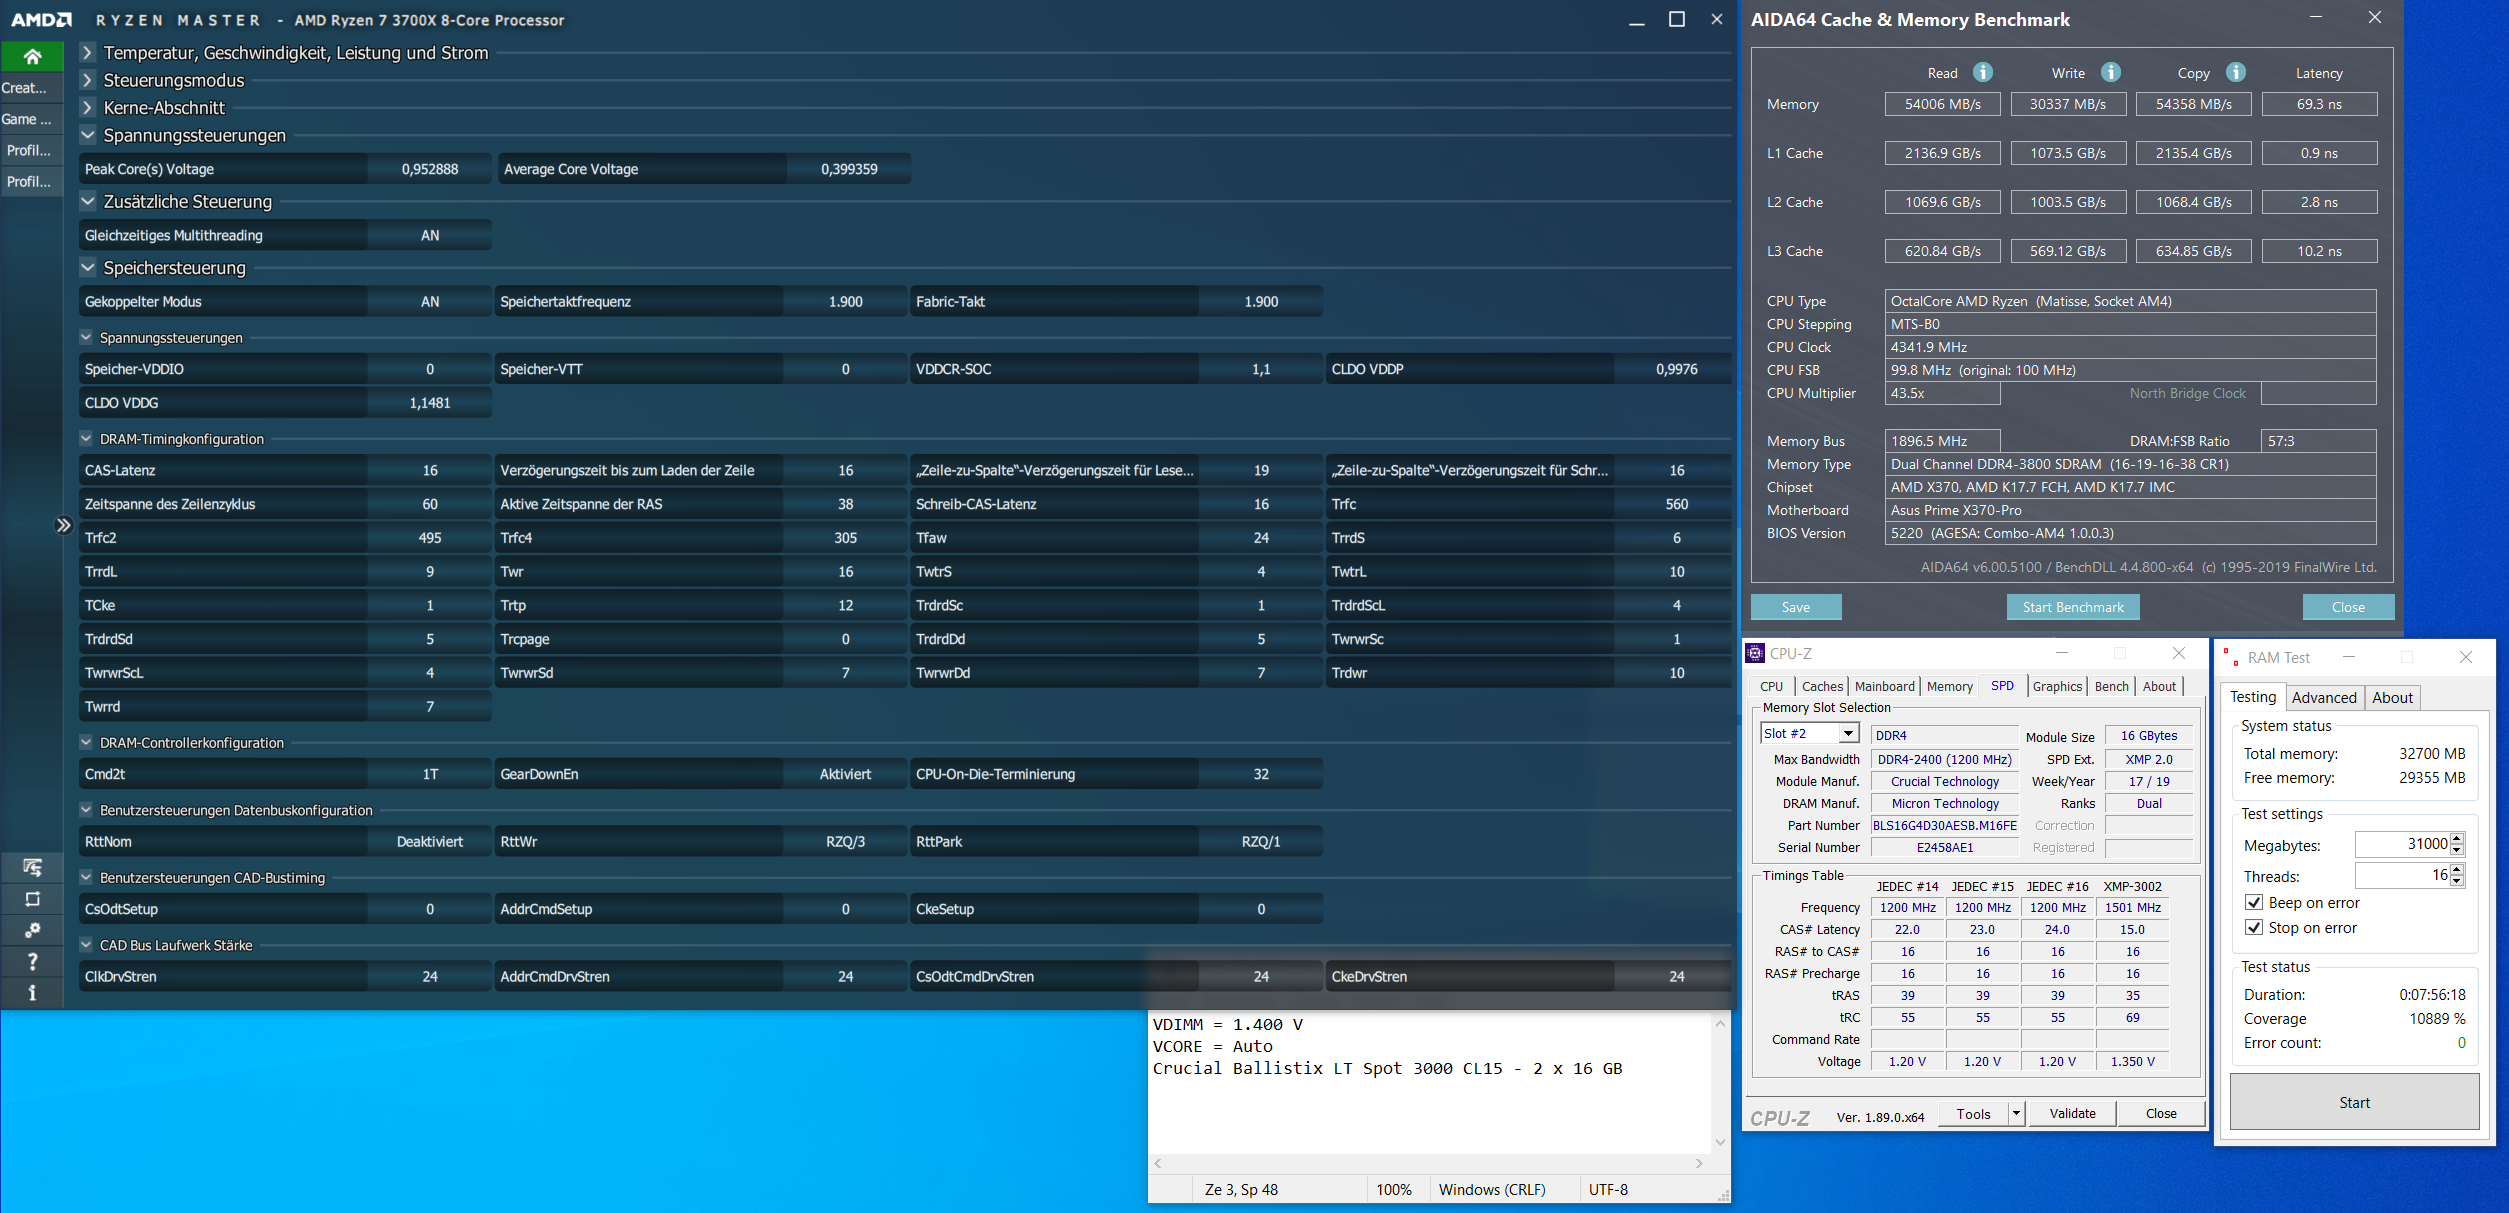This screenshot has width=2509, height=1213.
Task: Expand Temperatur, Geschwindigkeit, Leistung und Strom section
Action: [x=88, y=52]
